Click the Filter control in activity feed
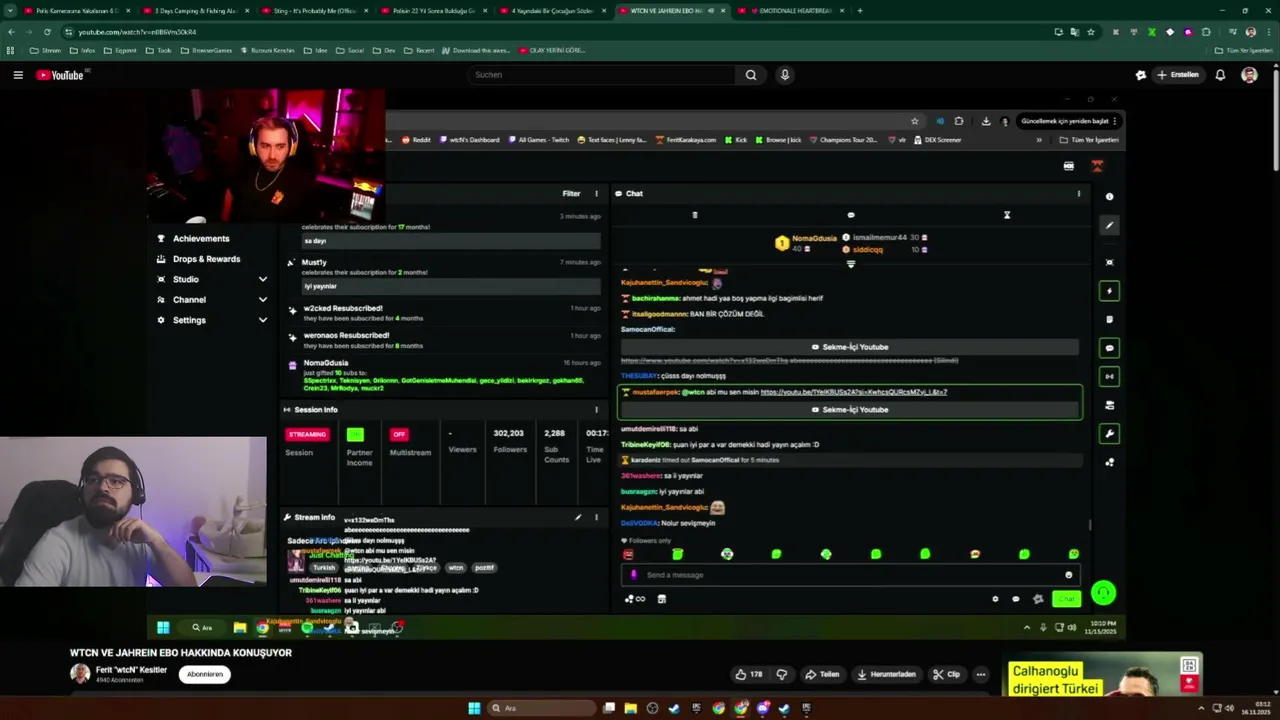 (571, 194)
